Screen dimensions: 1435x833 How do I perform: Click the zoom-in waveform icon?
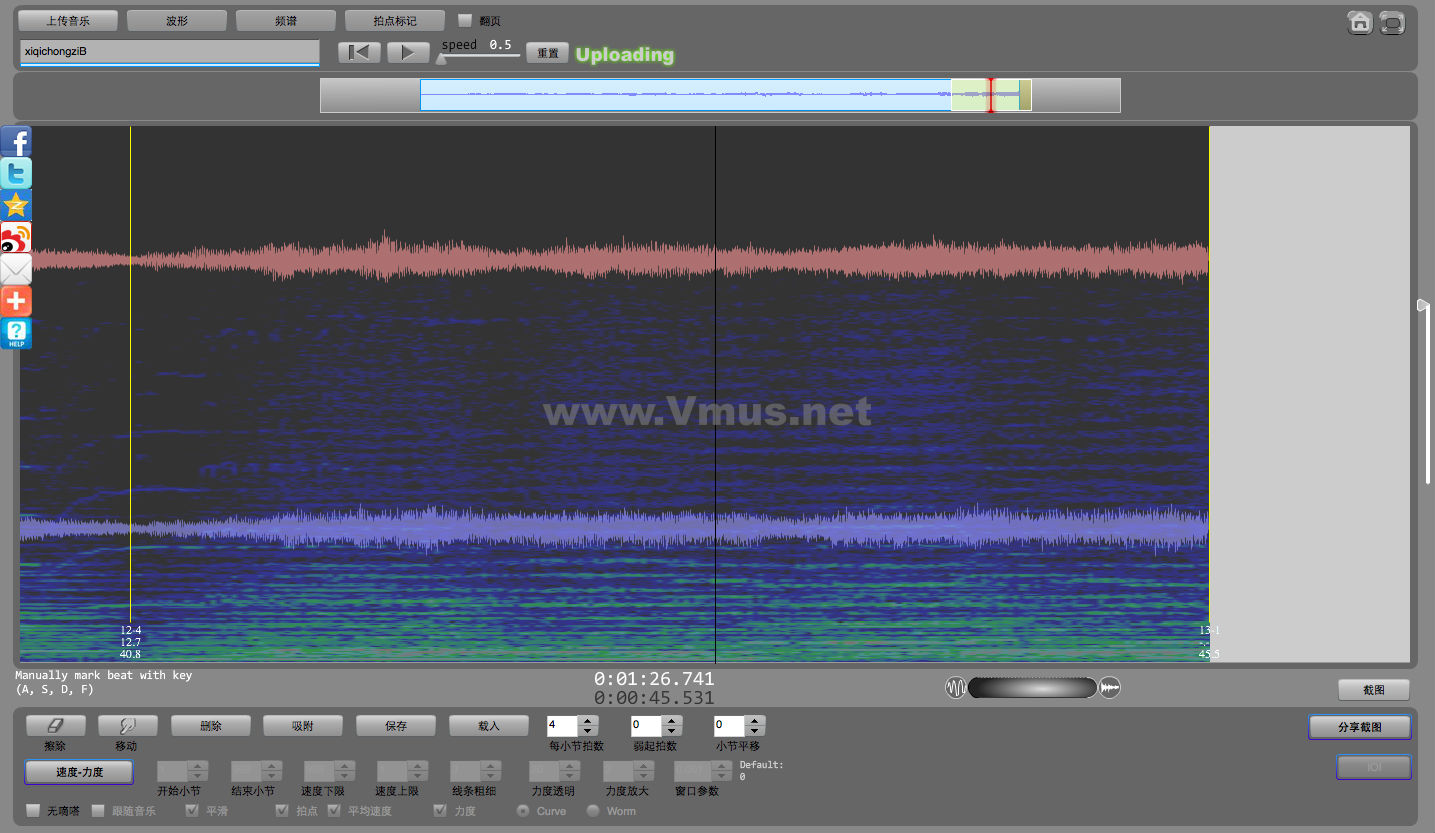click(x=1110, y=688)
